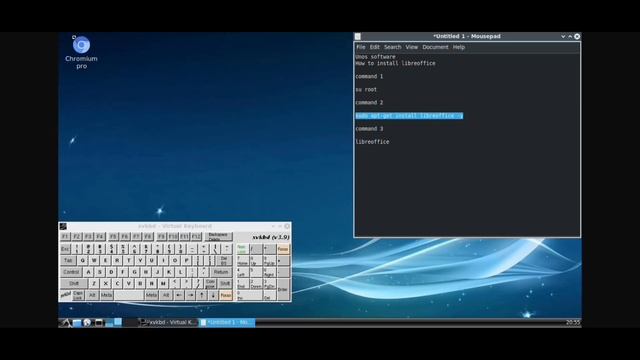Click the highlighted sudo apt-get install line

tap(409, 116)
